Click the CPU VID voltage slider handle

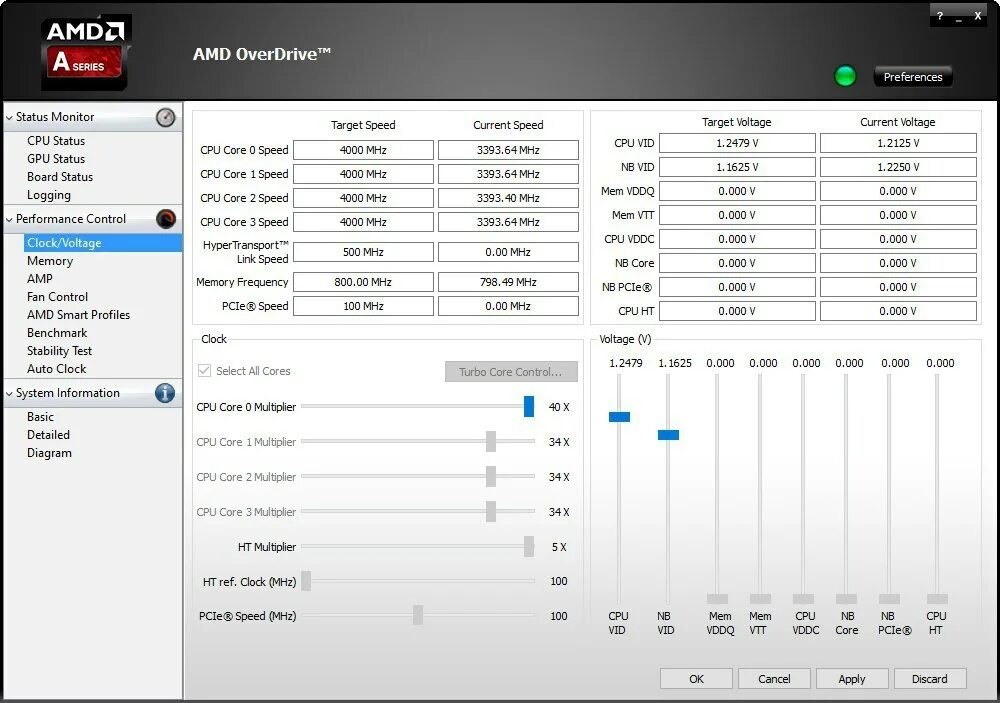tap(619, 417)
